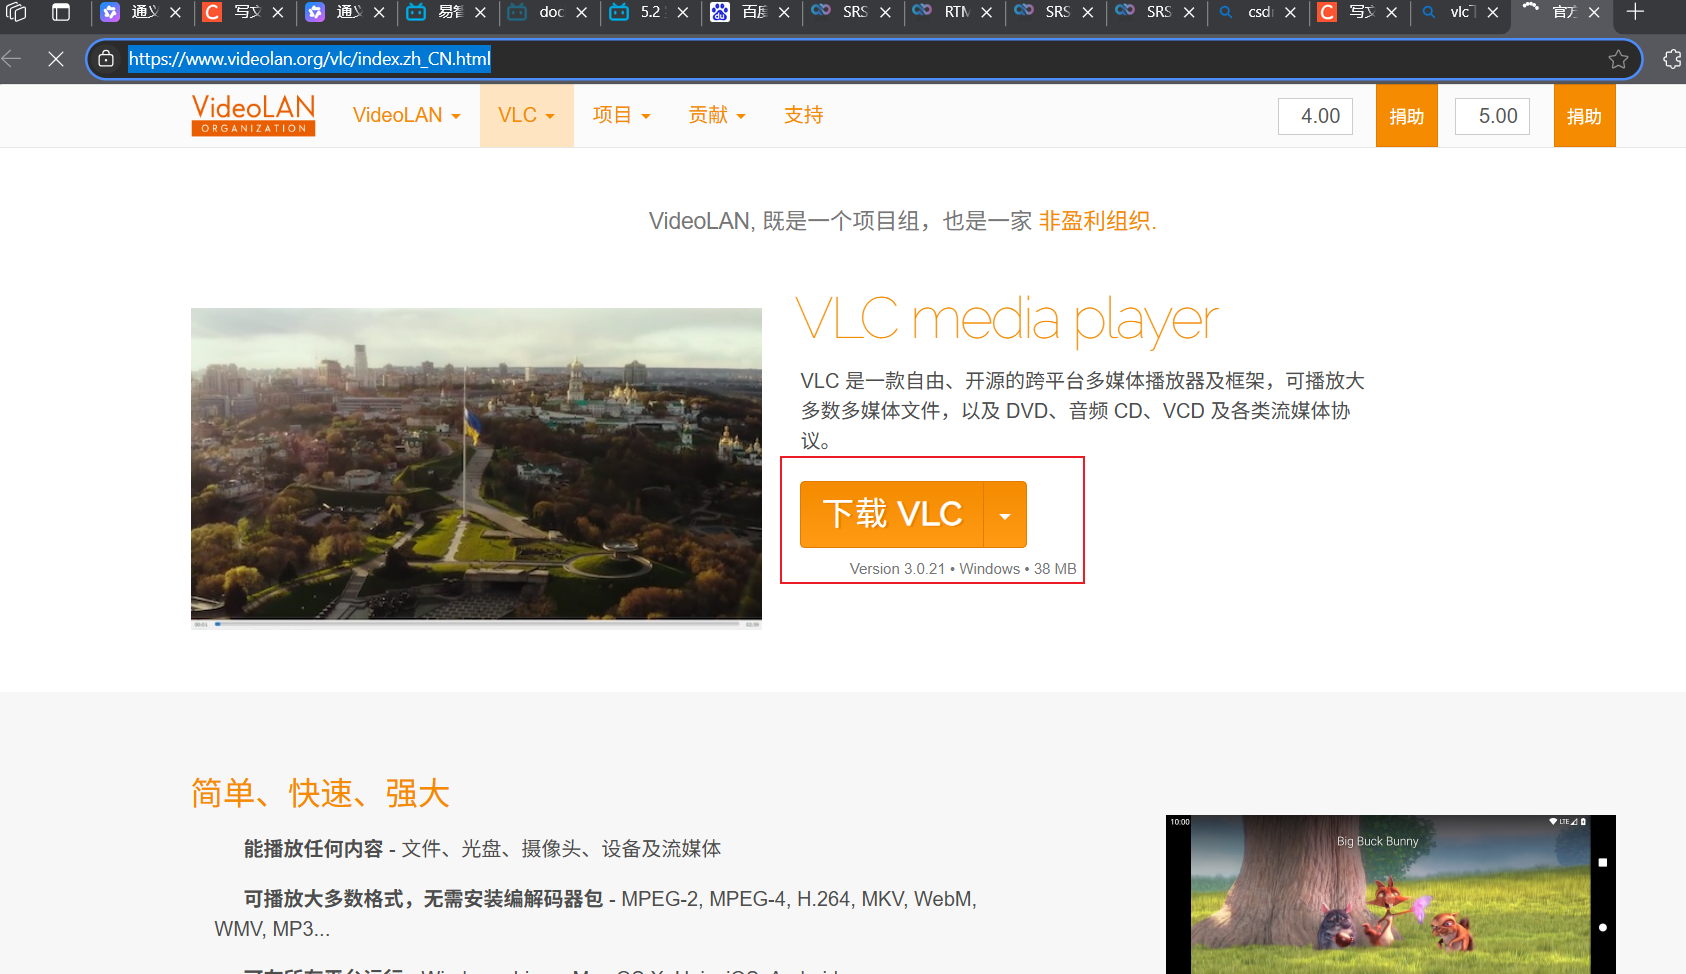
Task: Go back with the back arrow
Action: tap(12, 59)
